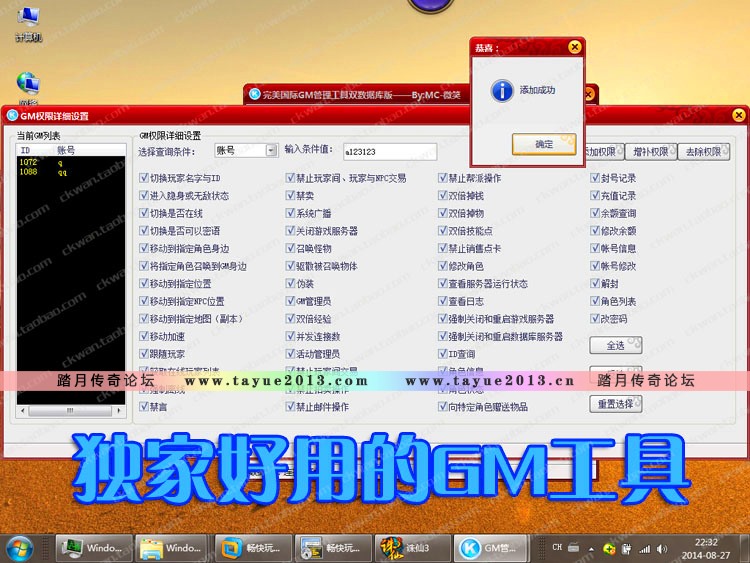Disable the 双倍掉钱 permission checkbox
The width and height of the screenshot is (750, 563).
[442, 196]
